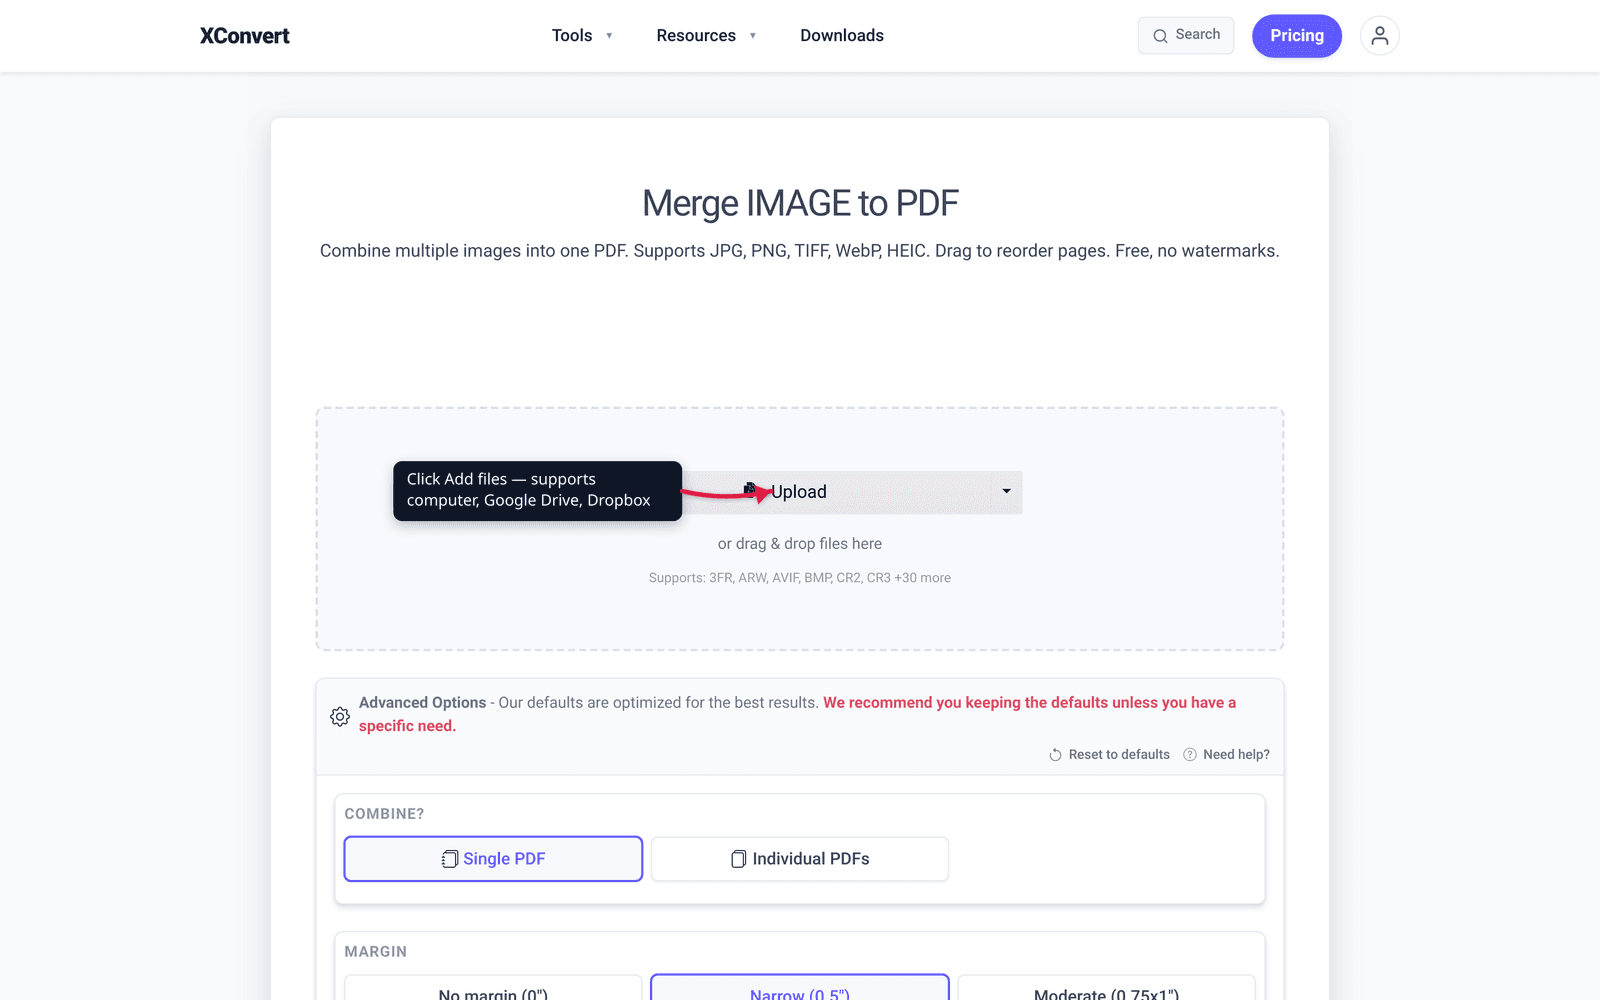Click the question mark help icon
This screenshot has height=1000, width=1600.
click(1190, 755)
